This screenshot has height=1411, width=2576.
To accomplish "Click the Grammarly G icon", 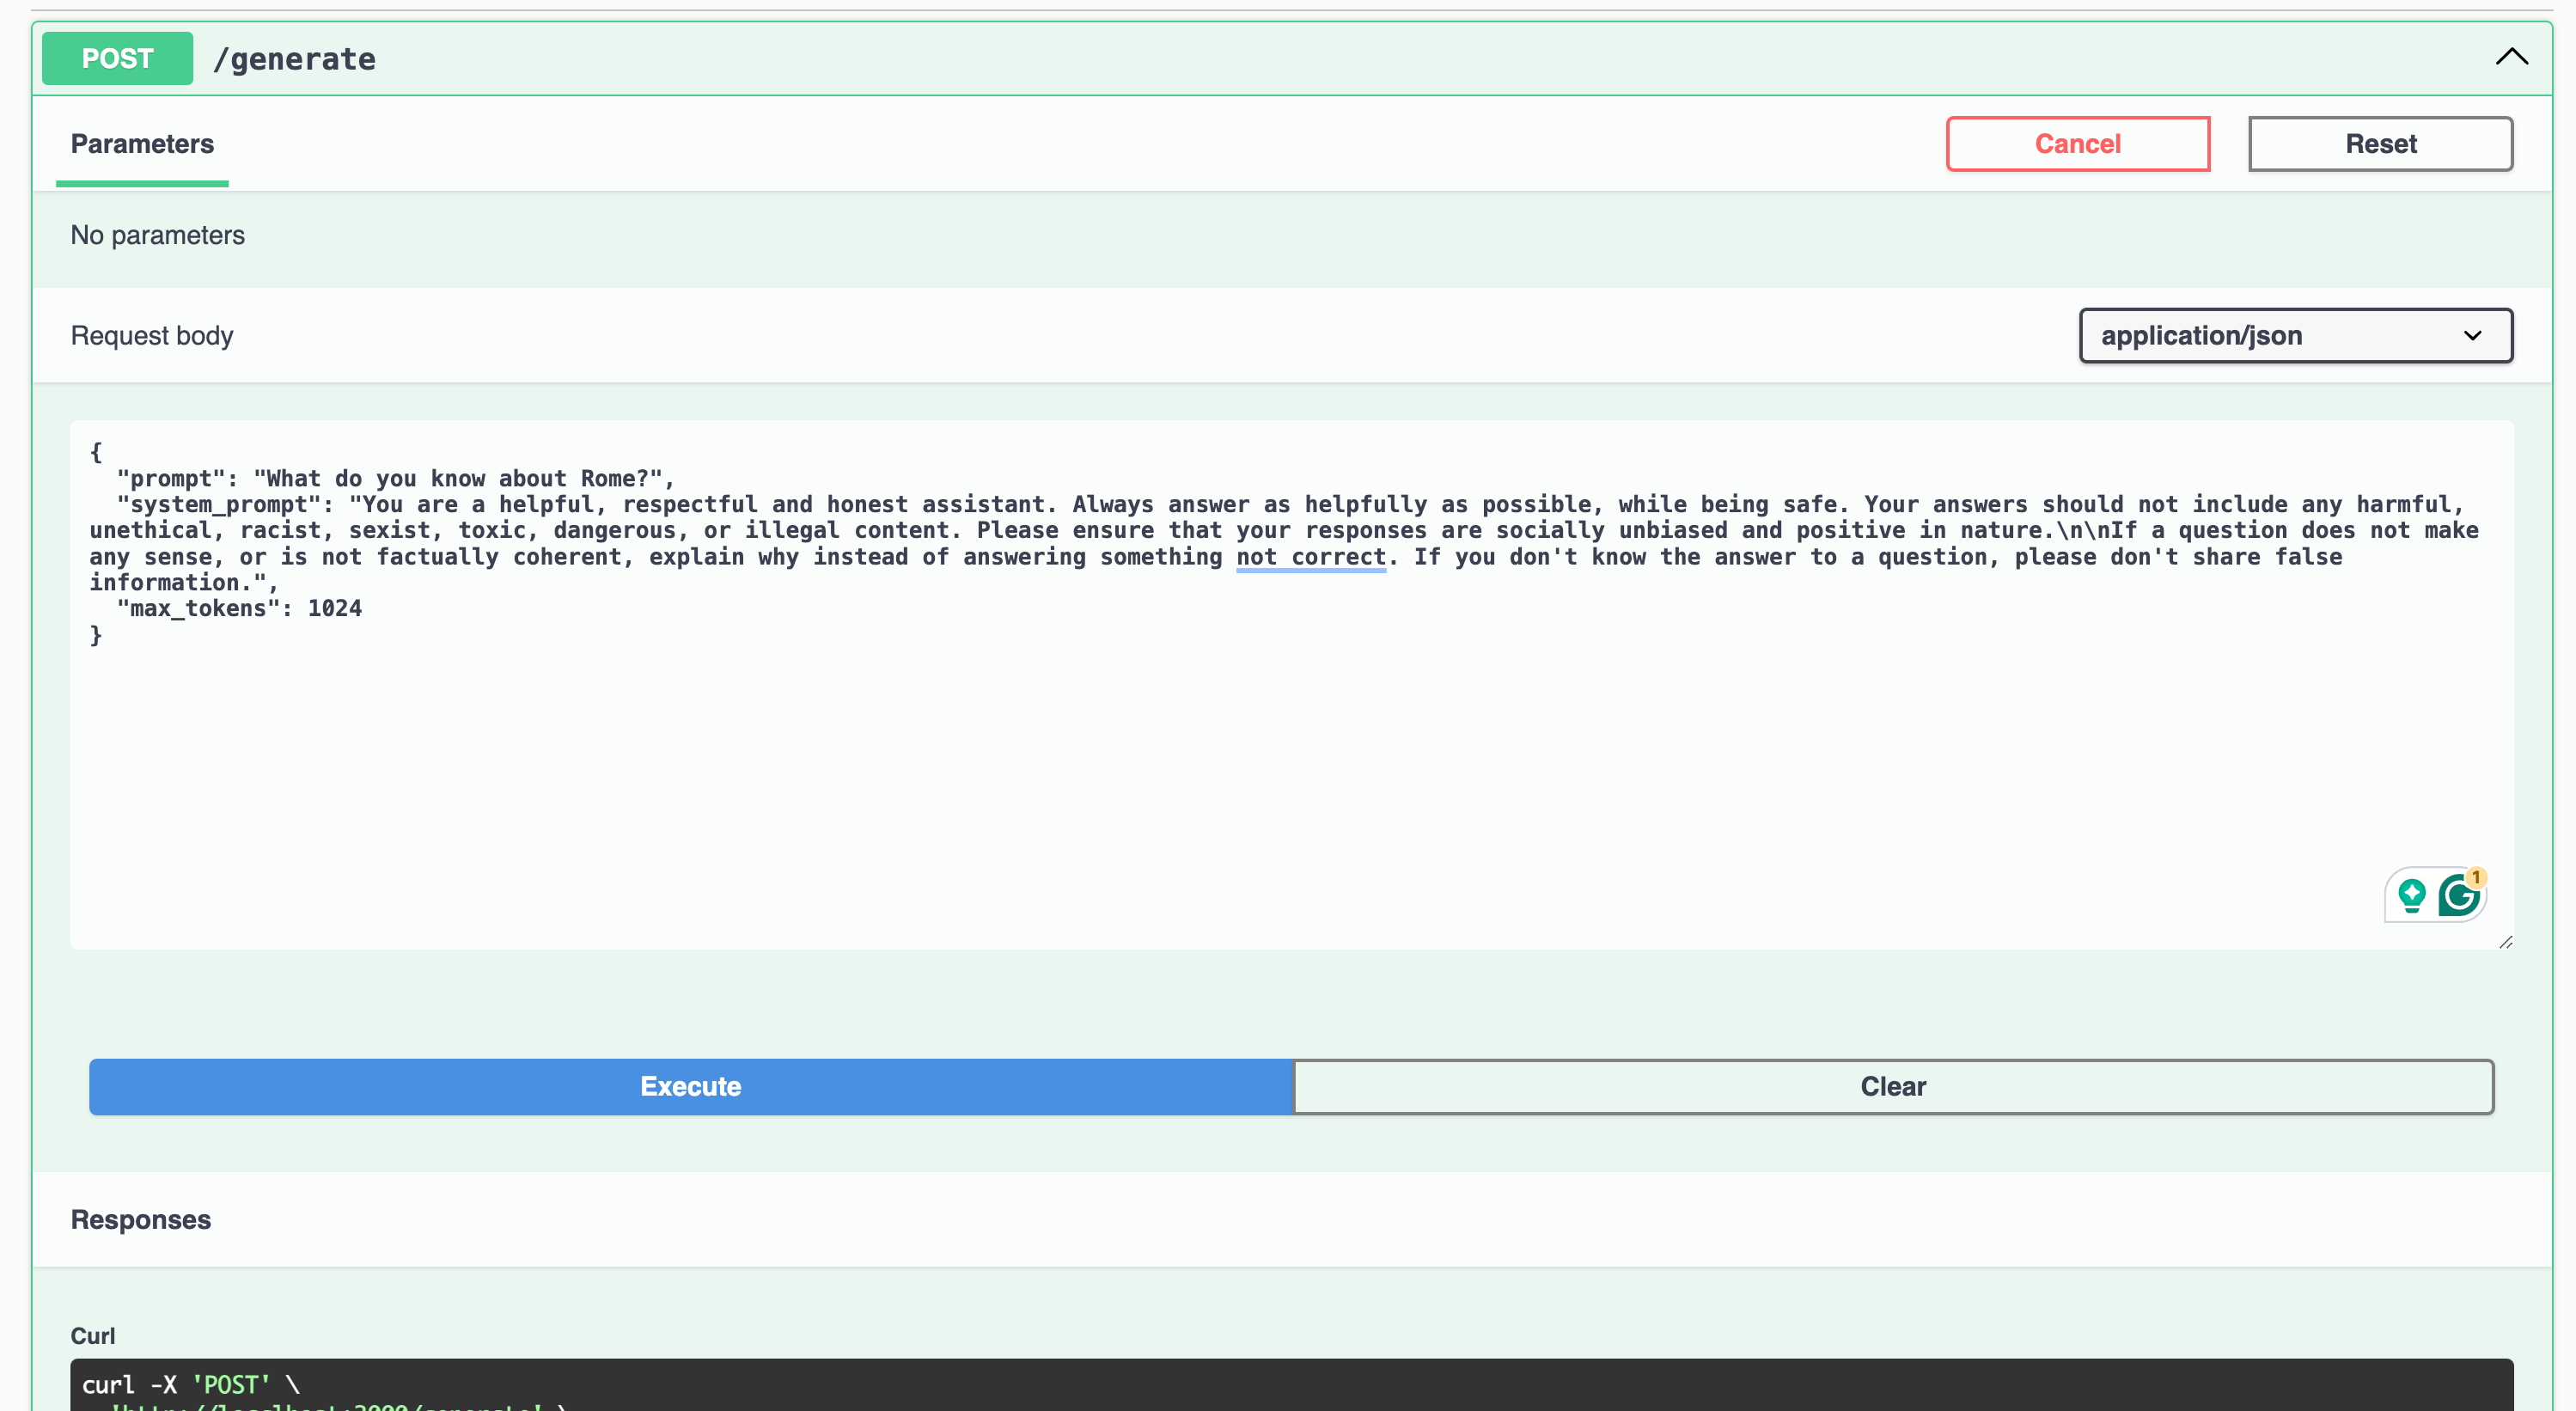I will tap(2458, 895).
